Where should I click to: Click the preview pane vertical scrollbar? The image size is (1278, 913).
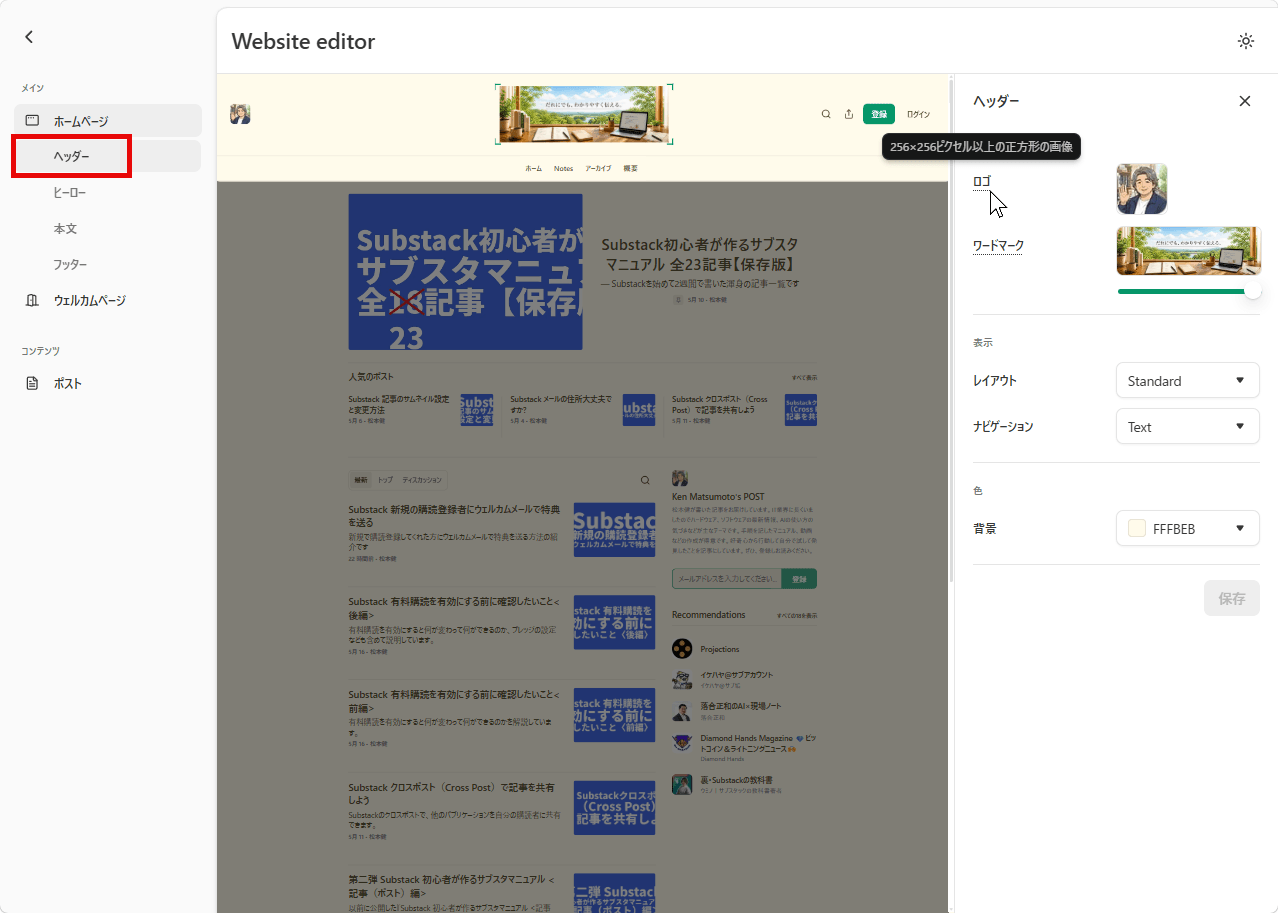[x=952, y=330]
